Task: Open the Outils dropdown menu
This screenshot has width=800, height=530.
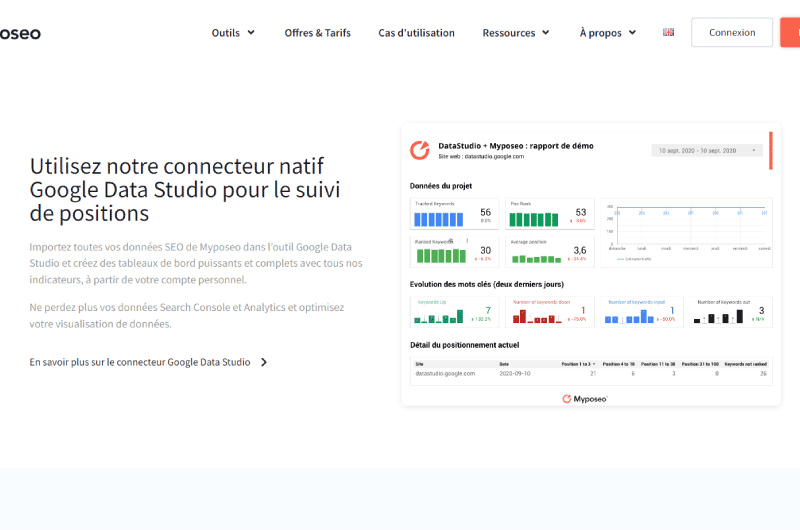Action: click(233, 33)
